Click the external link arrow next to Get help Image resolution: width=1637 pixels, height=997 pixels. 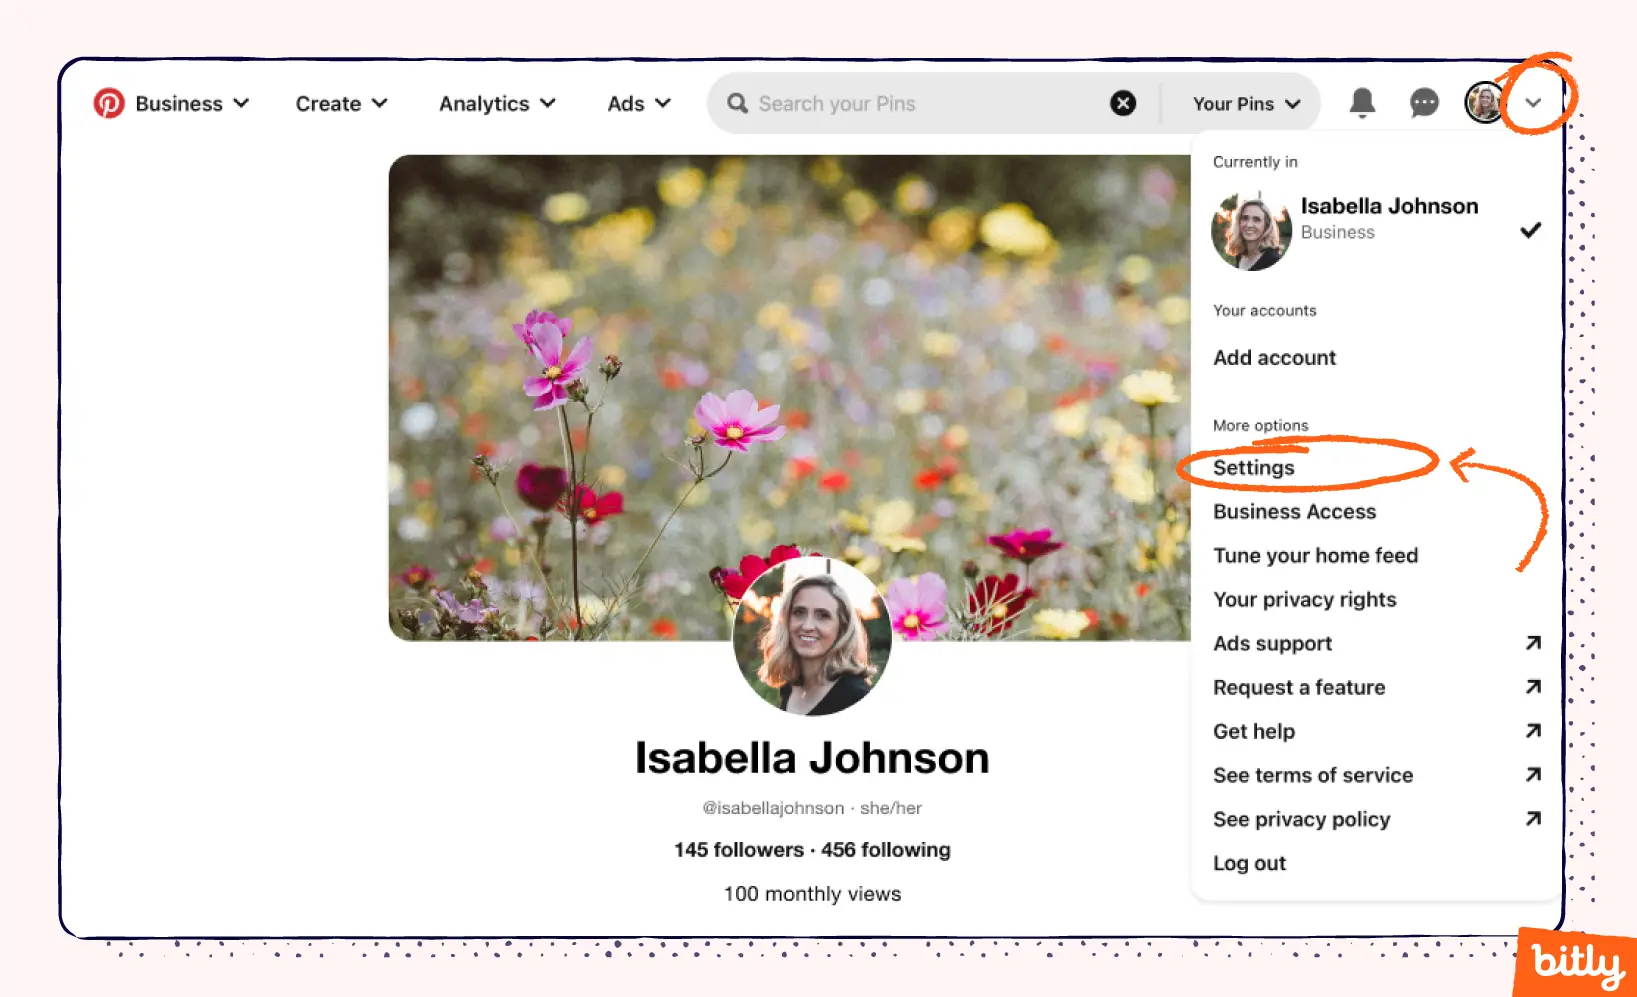click(1532, 731)
